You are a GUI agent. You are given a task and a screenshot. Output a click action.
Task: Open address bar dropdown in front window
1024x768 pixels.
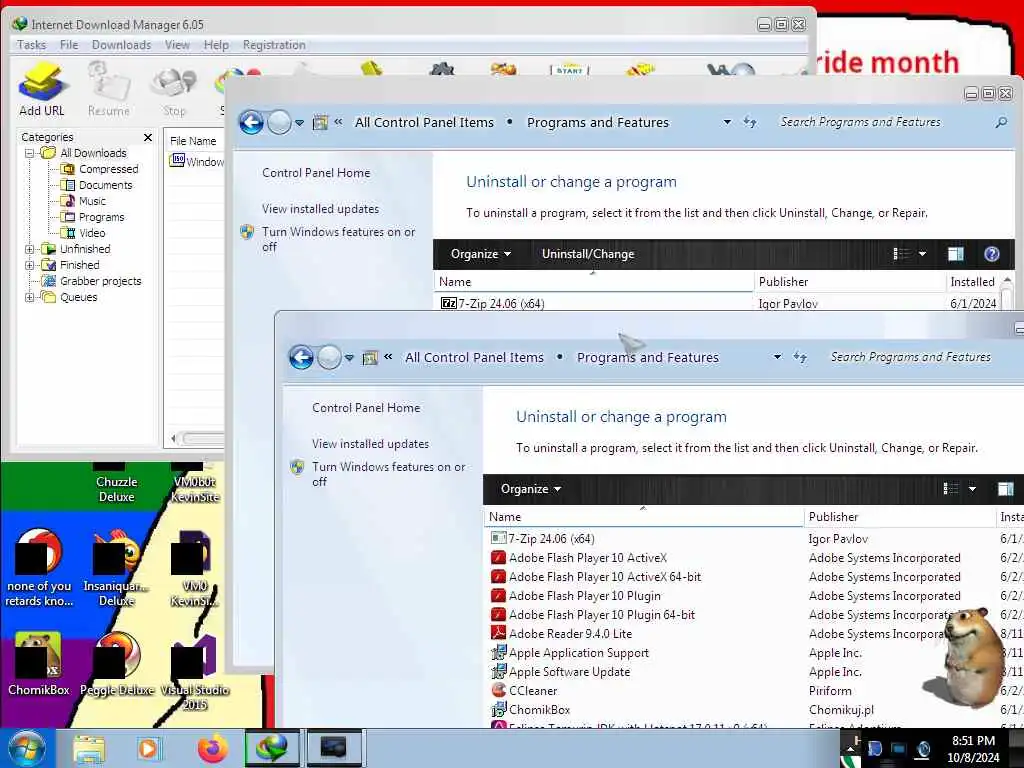point(777,357)
